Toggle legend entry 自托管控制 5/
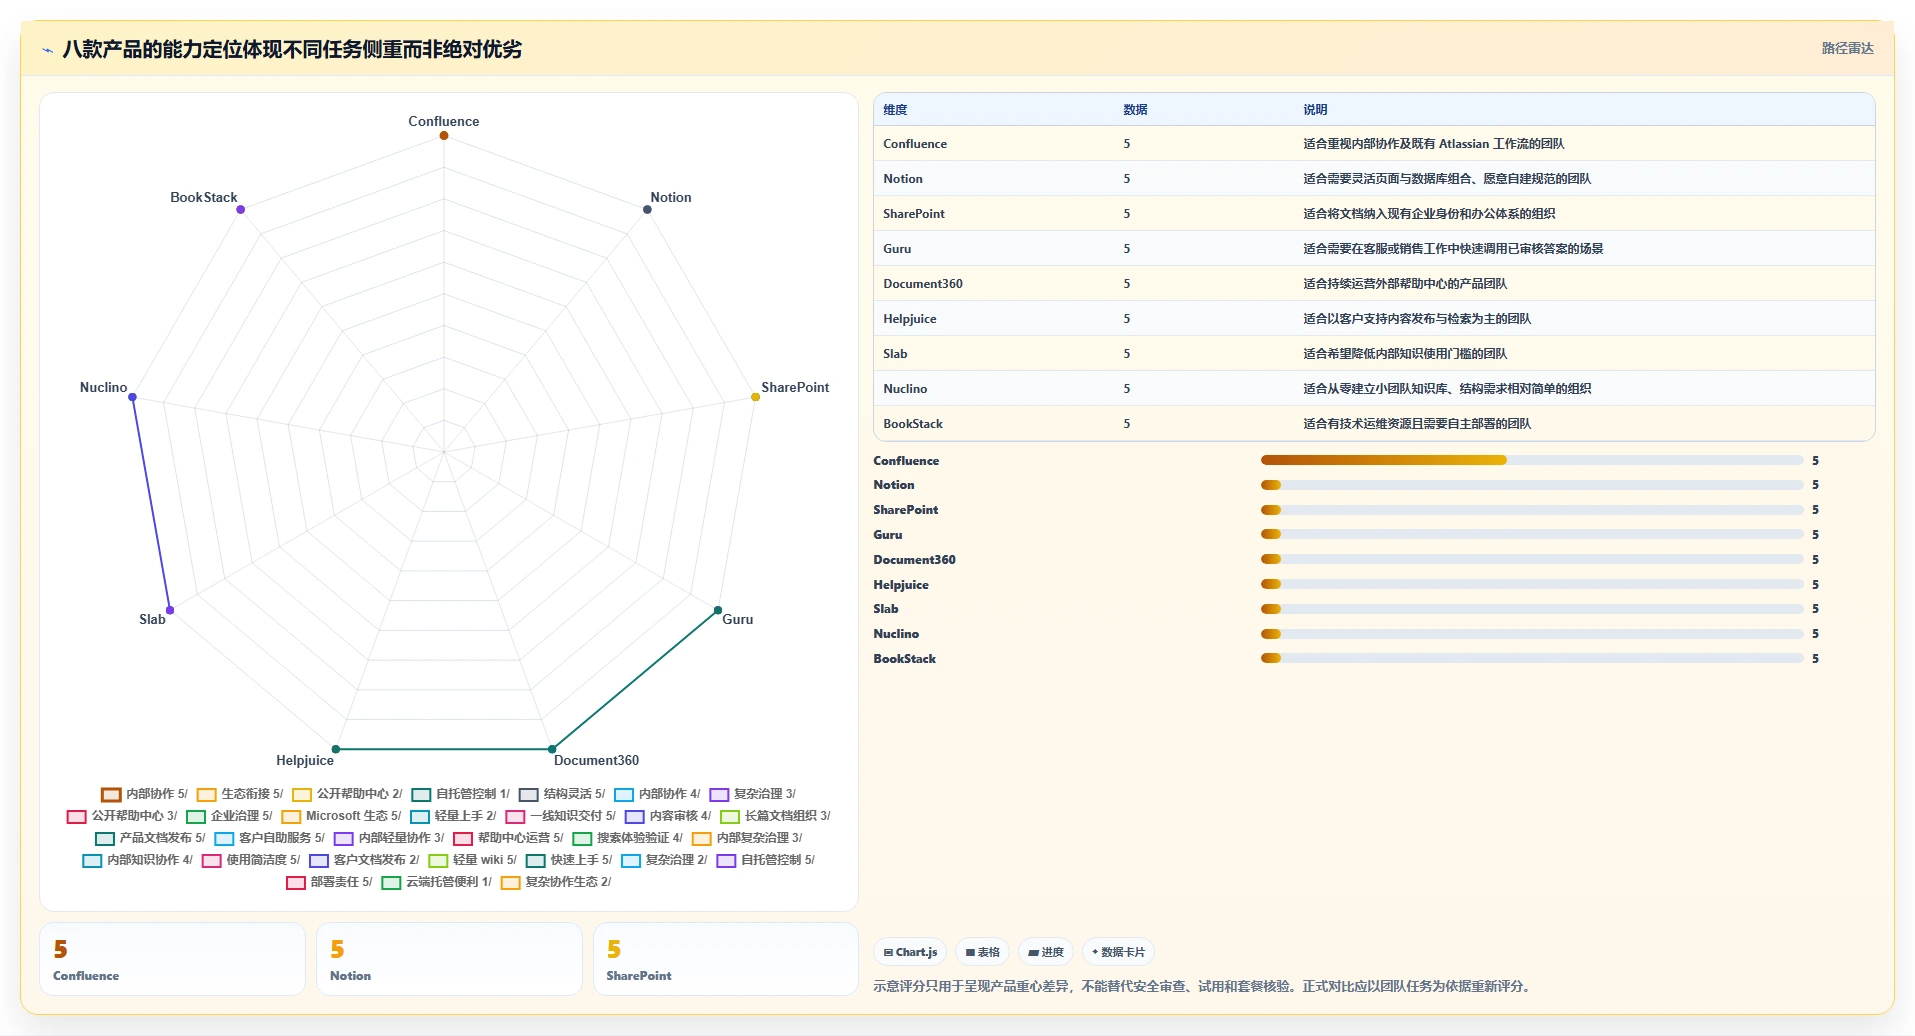This screenshot has height=1036, width=1915. tap(766, 860)
